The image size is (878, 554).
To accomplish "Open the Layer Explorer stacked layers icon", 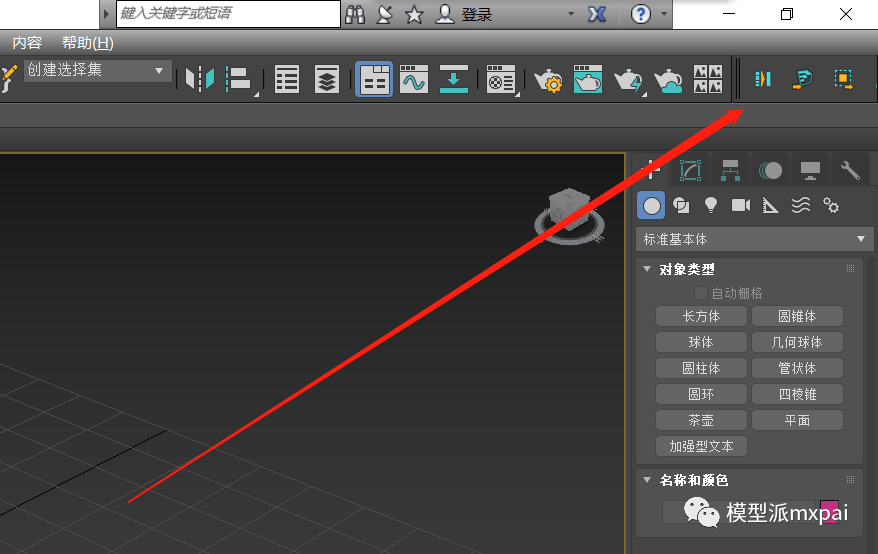I will point(326,79).
